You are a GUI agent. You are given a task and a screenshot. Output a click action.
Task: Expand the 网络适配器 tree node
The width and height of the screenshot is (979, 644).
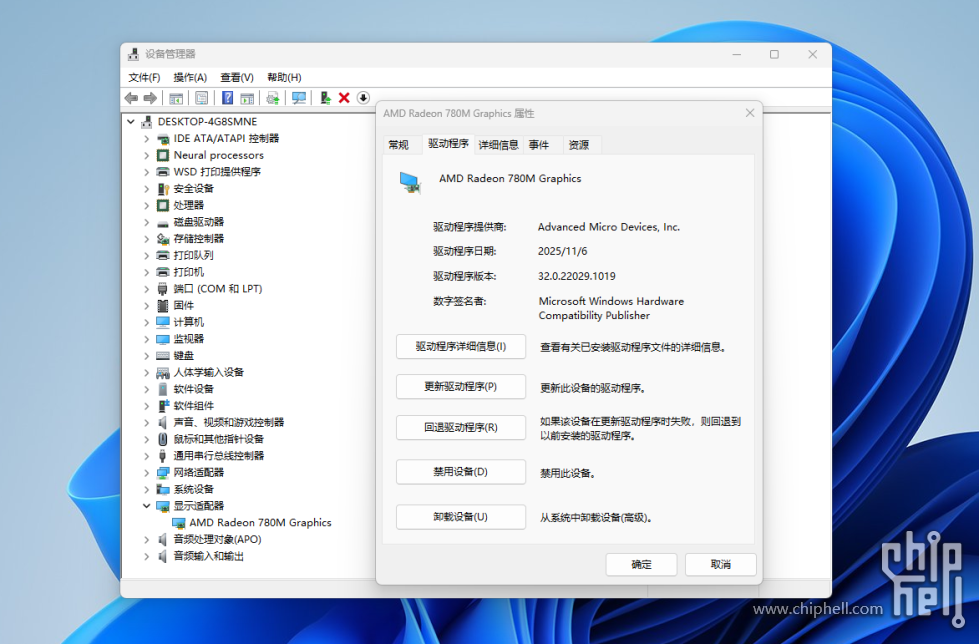[145, 472]
